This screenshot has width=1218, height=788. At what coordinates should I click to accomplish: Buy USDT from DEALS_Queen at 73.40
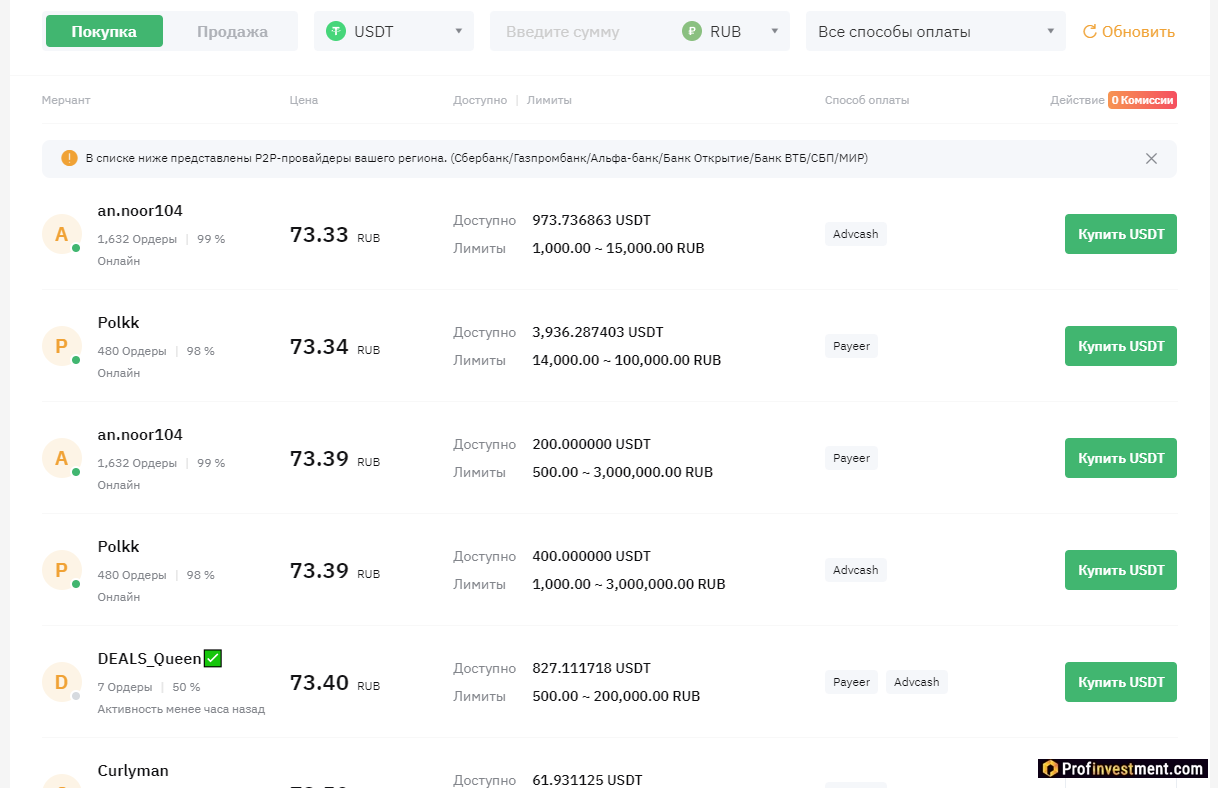[1121, 682]
